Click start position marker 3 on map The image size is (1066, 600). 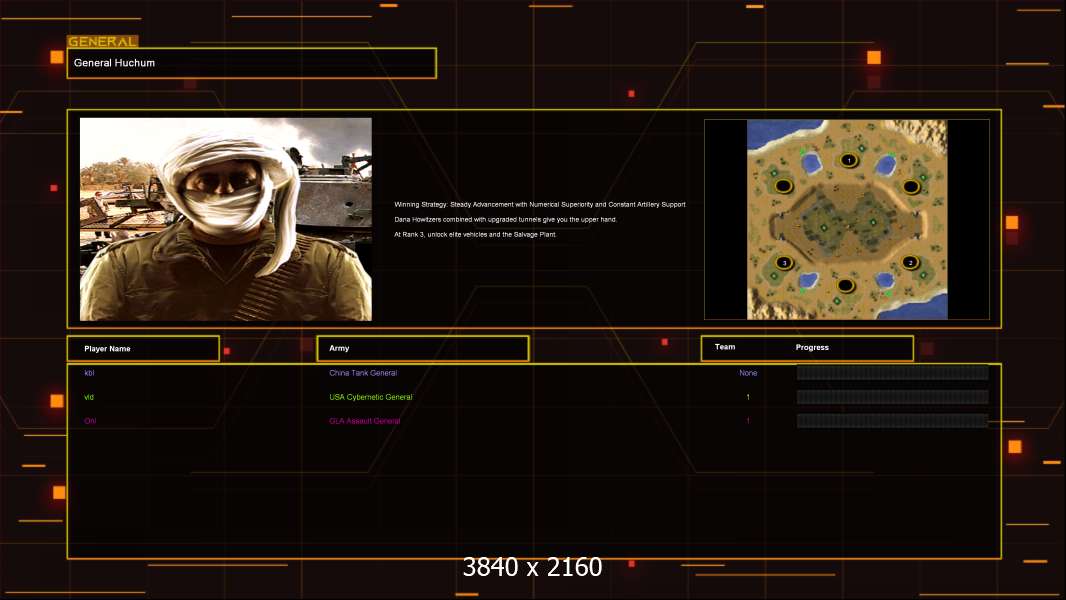(784, 262)
